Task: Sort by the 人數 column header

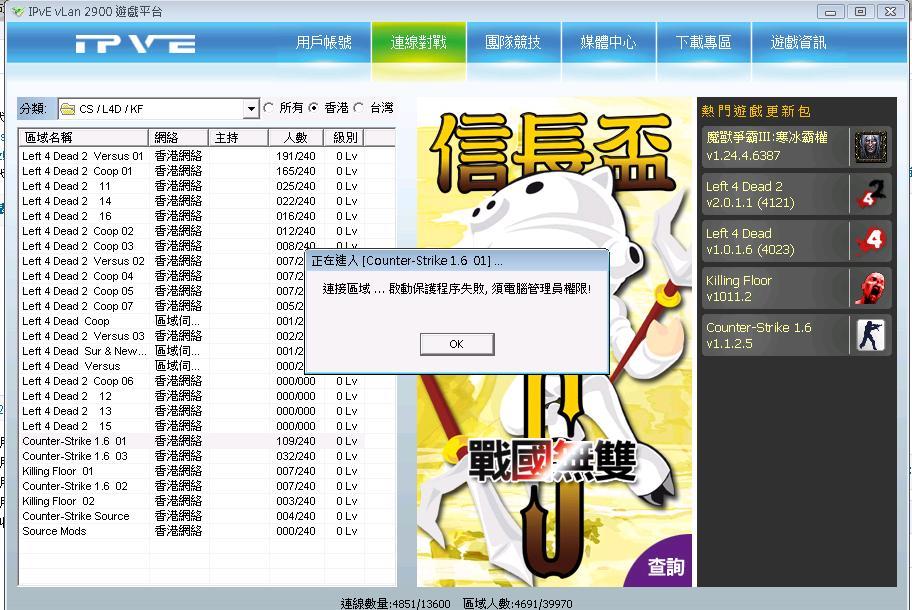Action: click(x=295, y=138)
